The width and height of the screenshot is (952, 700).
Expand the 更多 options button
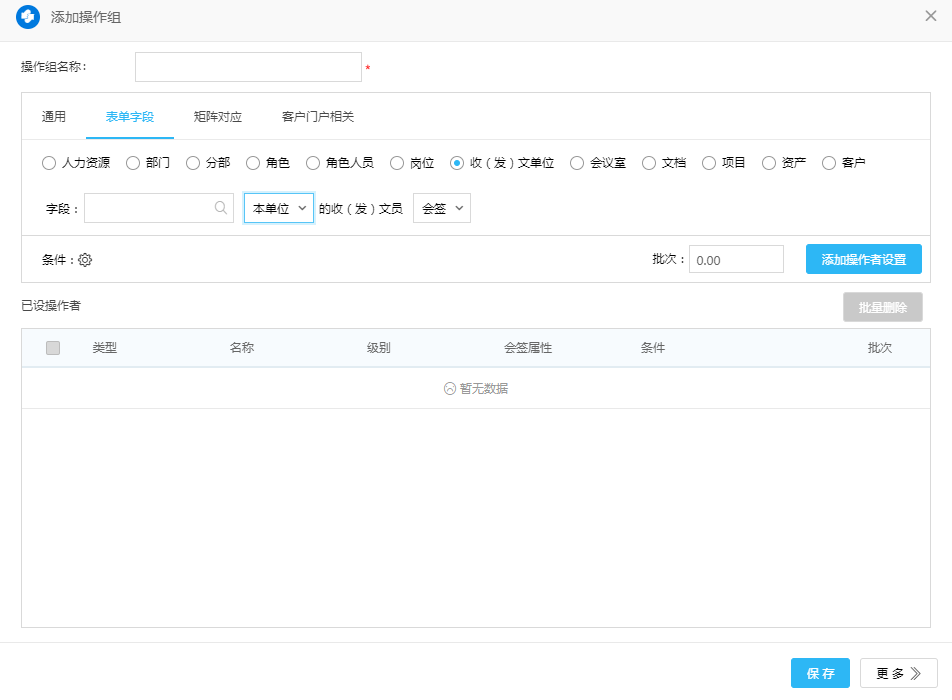point(898,674)
